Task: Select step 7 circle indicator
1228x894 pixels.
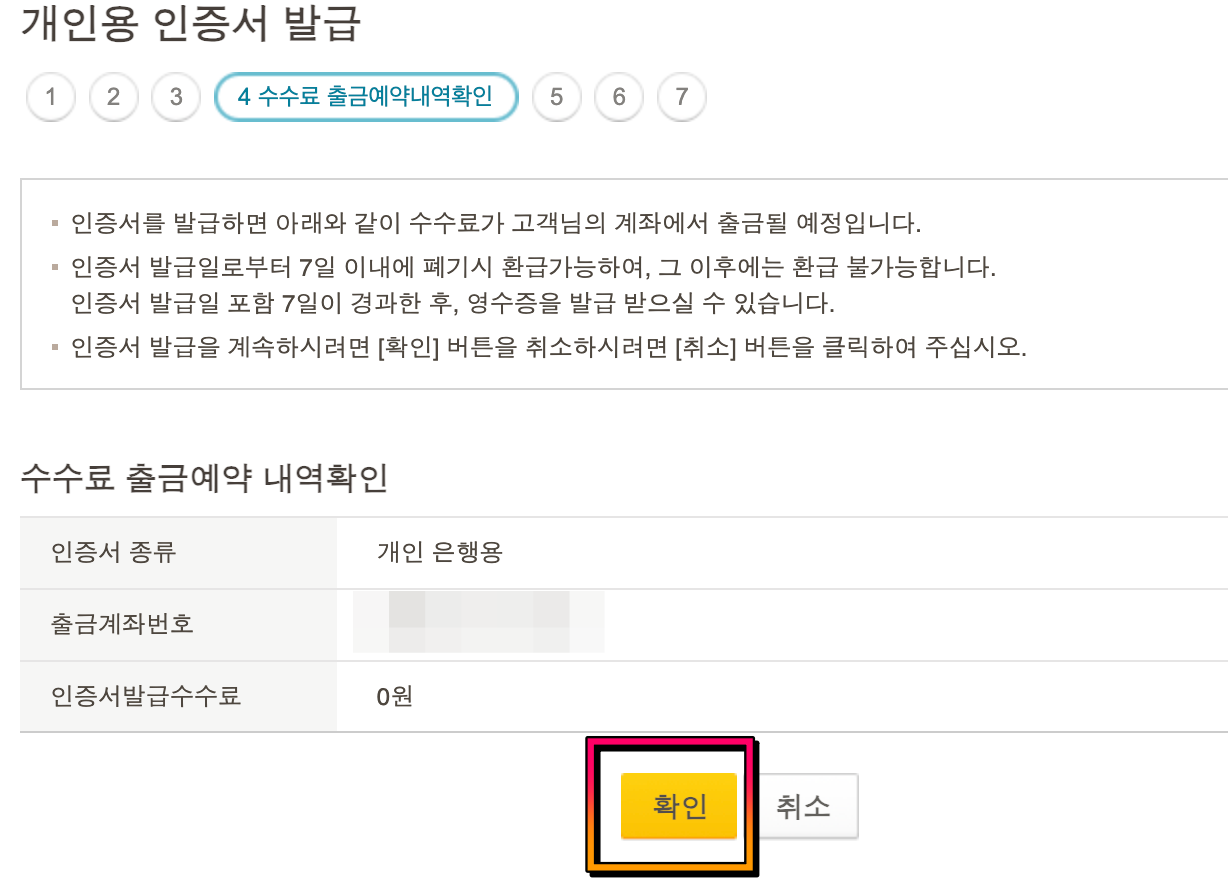Action: click(x=681, y=97)
